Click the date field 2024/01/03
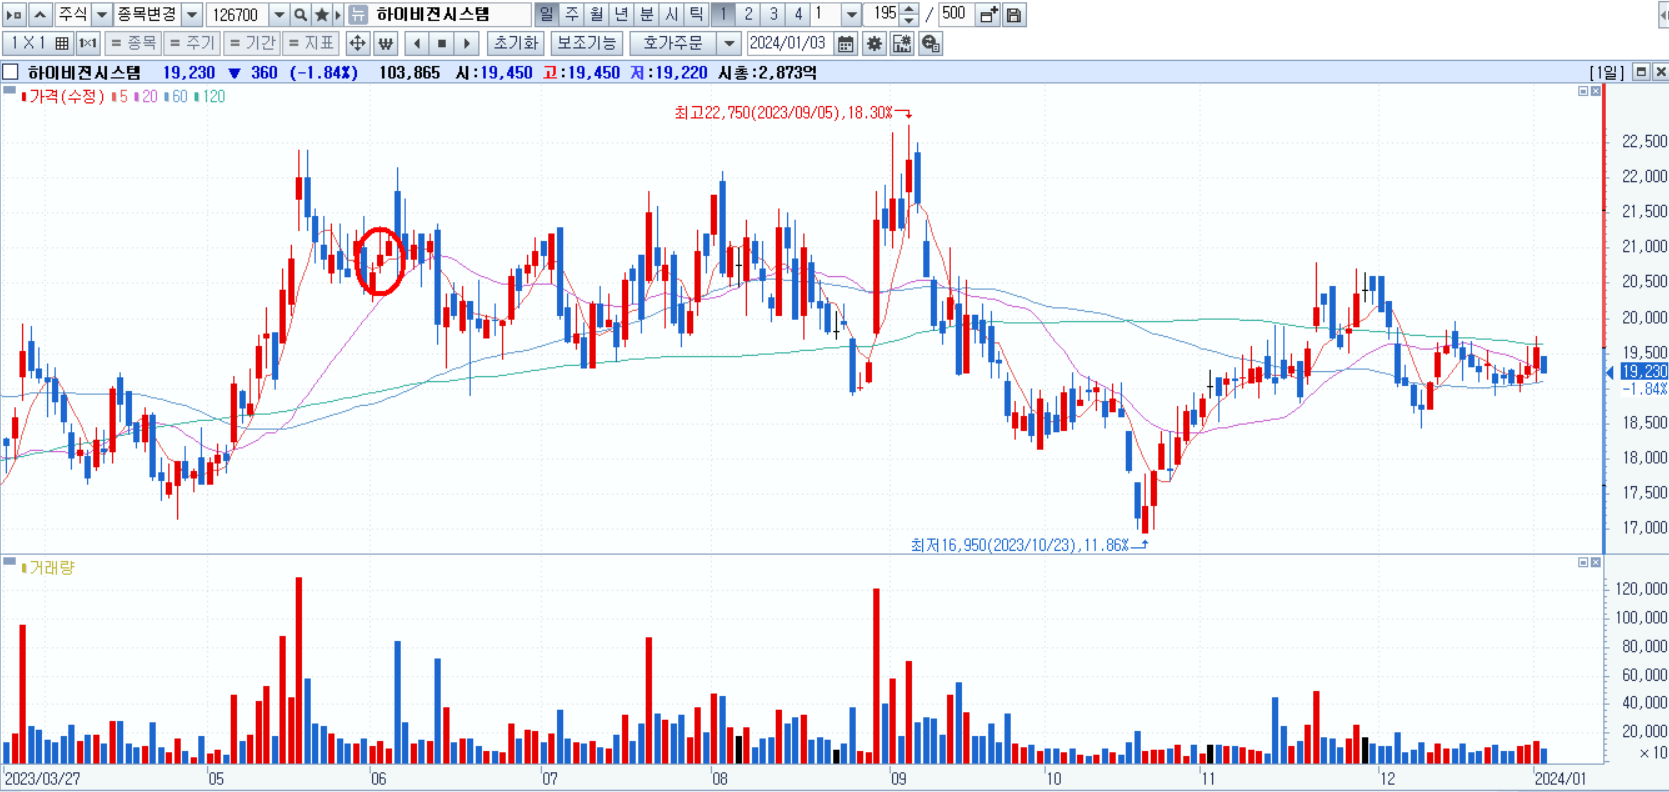 tap(788, 43)
